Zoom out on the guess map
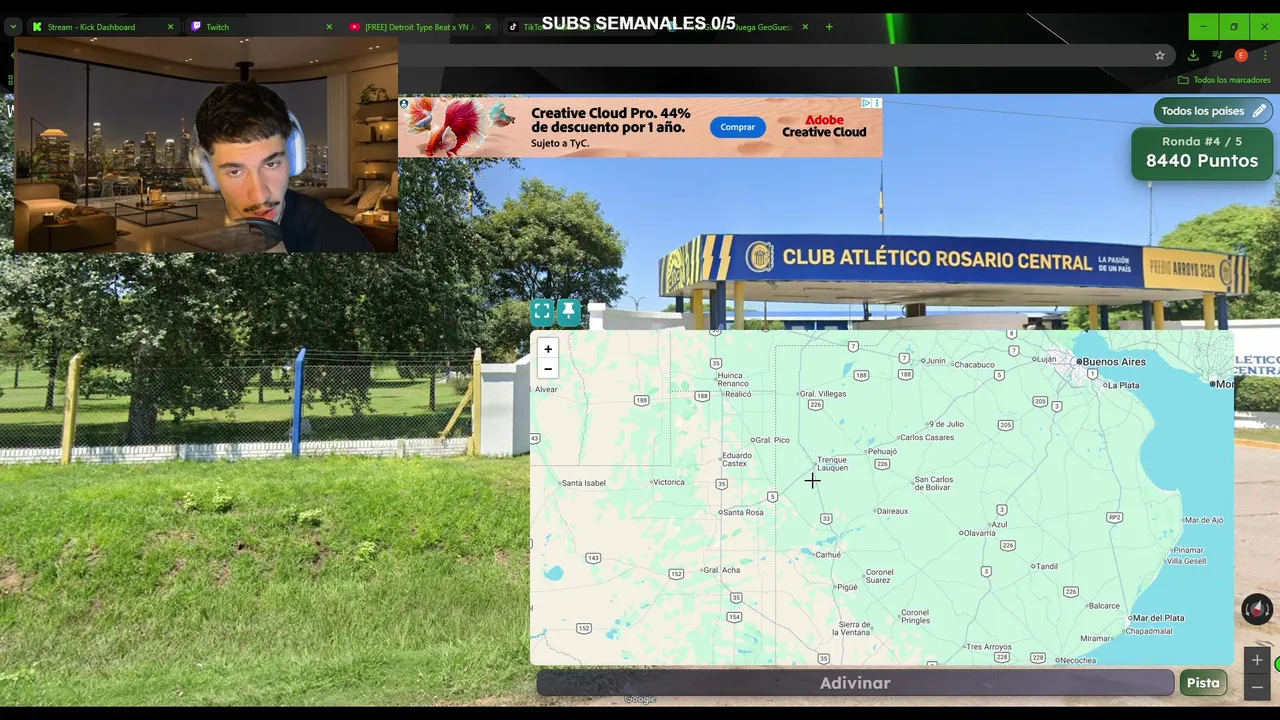Image resolution: width=1280 pixels, height=720 pixels. pos(547,369)
